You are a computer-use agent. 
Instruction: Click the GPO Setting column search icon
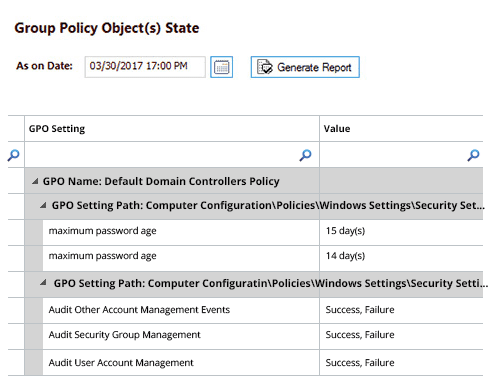click(x=305, y=155)
